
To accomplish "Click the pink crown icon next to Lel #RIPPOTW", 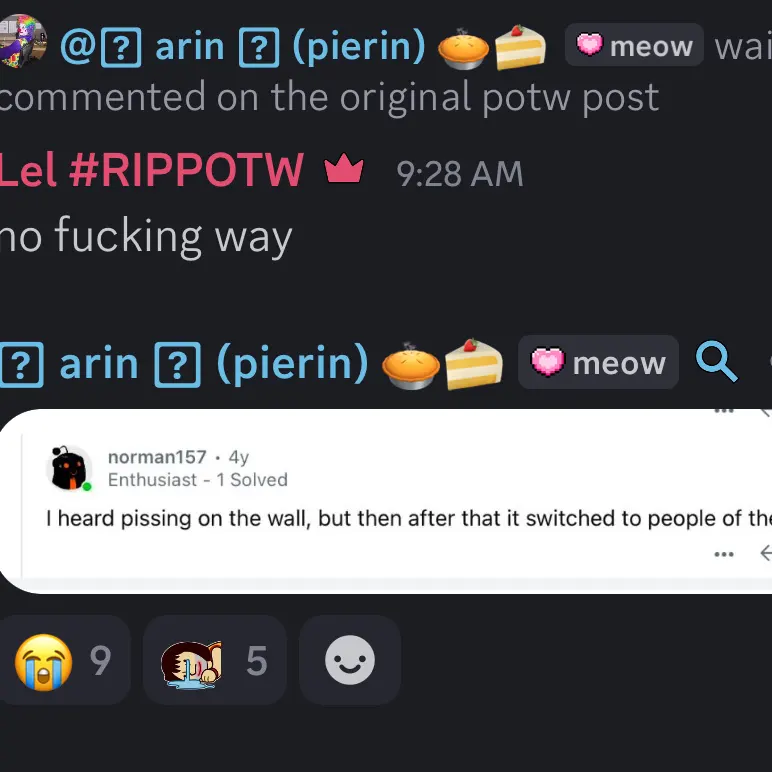I will [x=344, y=168].
